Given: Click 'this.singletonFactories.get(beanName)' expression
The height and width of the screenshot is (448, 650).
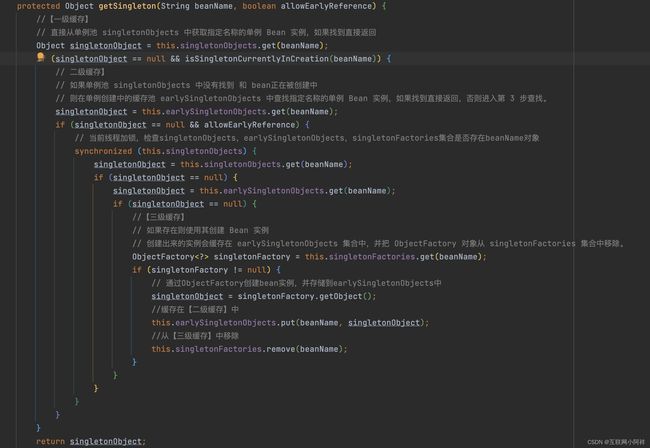Looking at the screenshot, I should [393, 257].
